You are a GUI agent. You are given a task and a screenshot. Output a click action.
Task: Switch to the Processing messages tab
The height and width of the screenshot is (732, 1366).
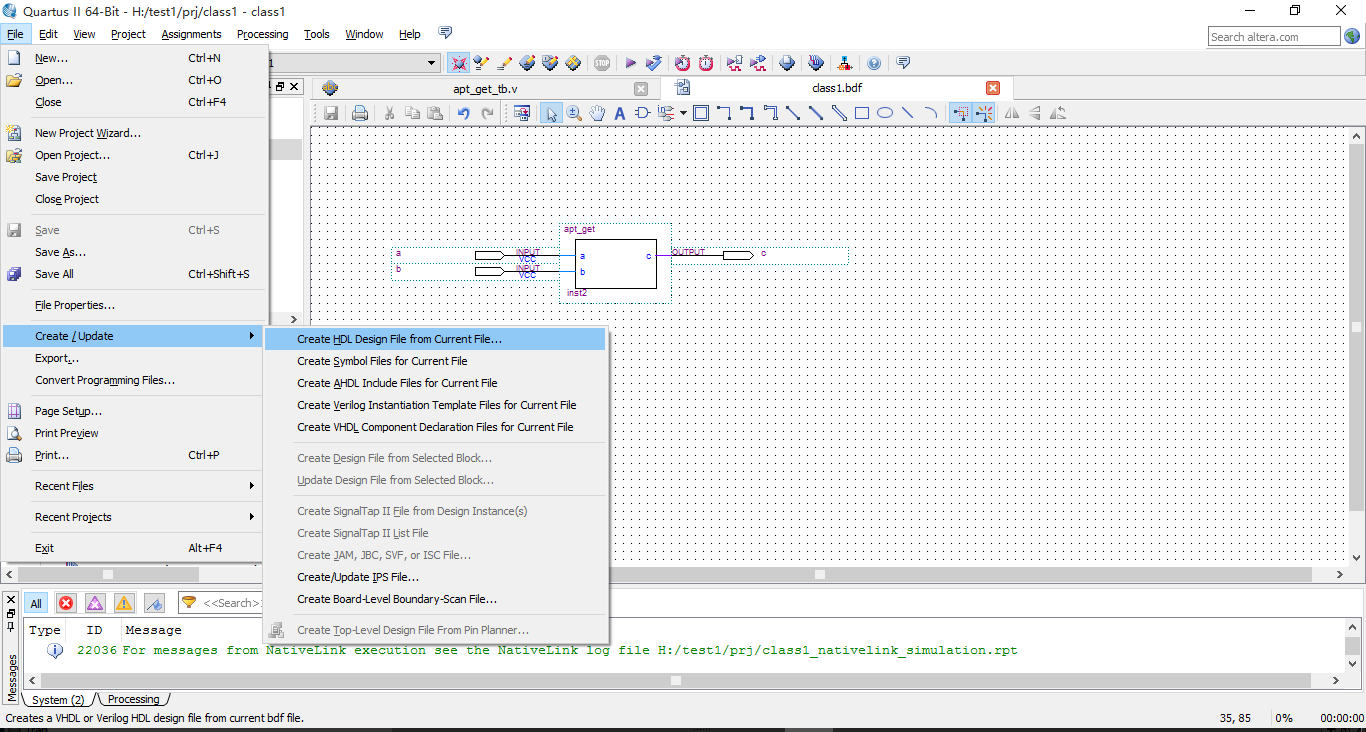click(133, 700)
